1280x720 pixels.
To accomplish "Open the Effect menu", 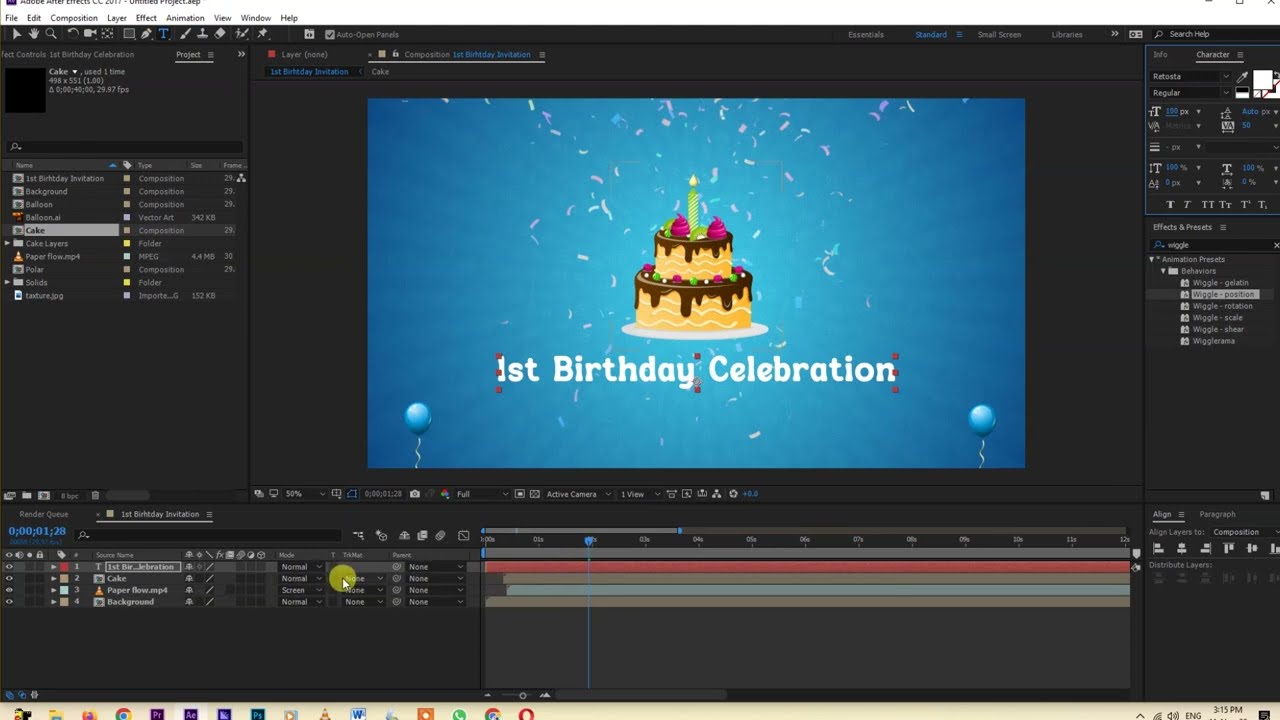I will coord(146,18).
